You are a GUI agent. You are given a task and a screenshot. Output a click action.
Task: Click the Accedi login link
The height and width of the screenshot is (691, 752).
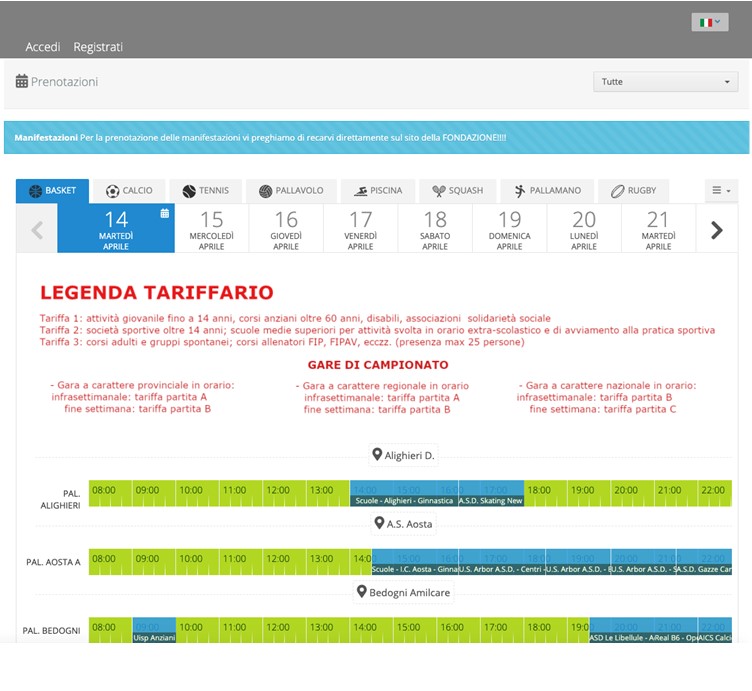(x=42, y=47)
